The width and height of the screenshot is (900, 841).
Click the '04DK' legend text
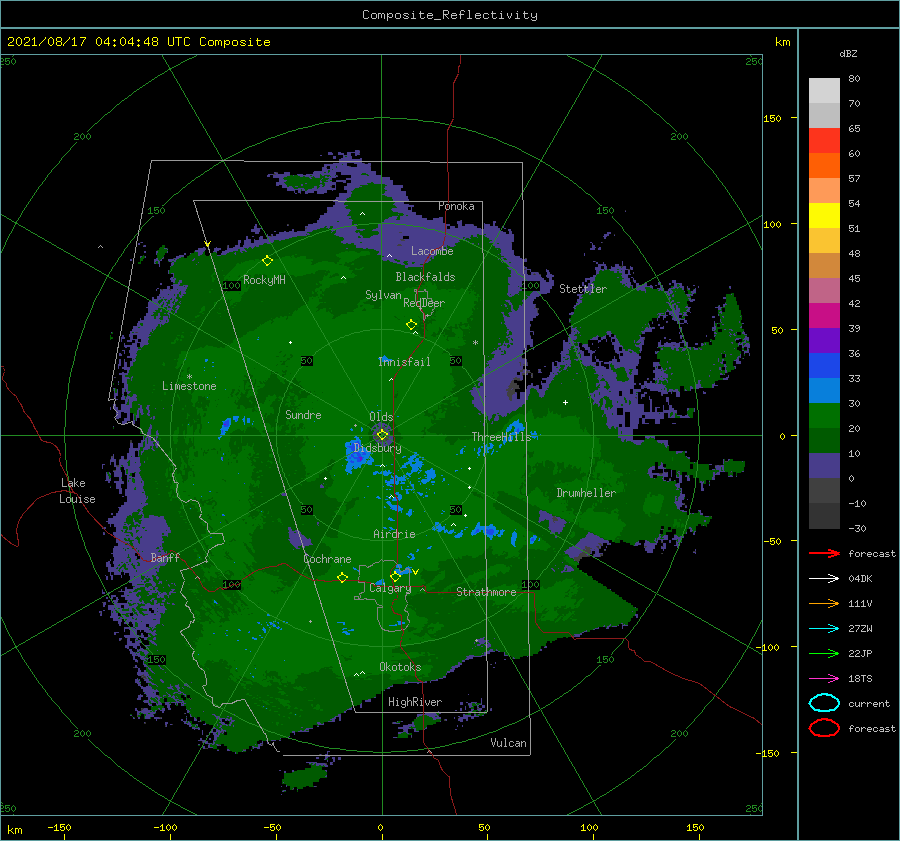coord(860,578)
